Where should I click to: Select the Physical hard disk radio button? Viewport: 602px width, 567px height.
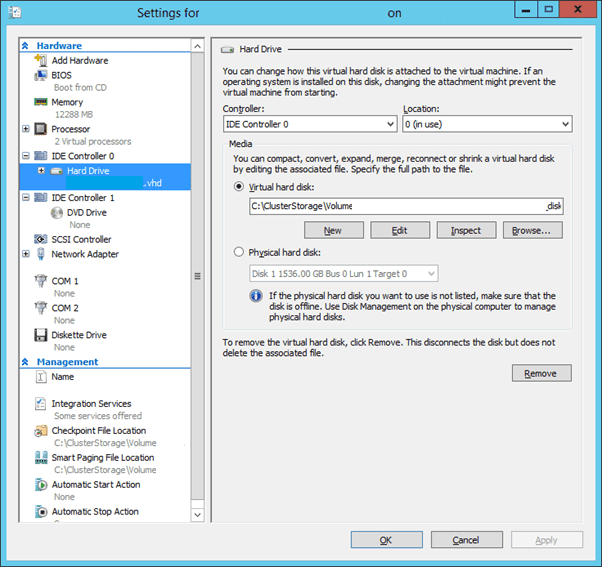[x=239, y=252]
